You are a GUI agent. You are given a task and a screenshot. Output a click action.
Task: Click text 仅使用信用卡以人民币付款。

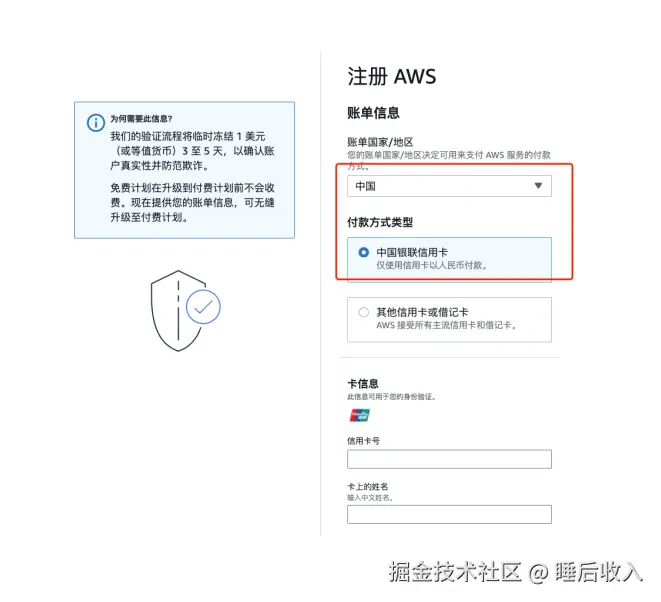432,266
